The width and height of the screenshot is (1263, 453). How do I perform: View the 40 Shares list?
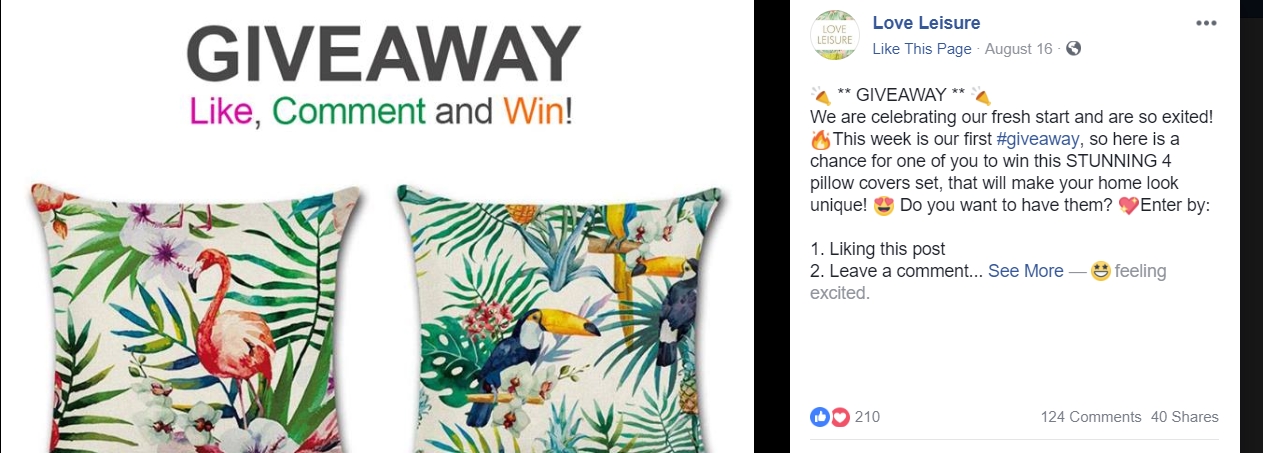tap(1185, 417)
